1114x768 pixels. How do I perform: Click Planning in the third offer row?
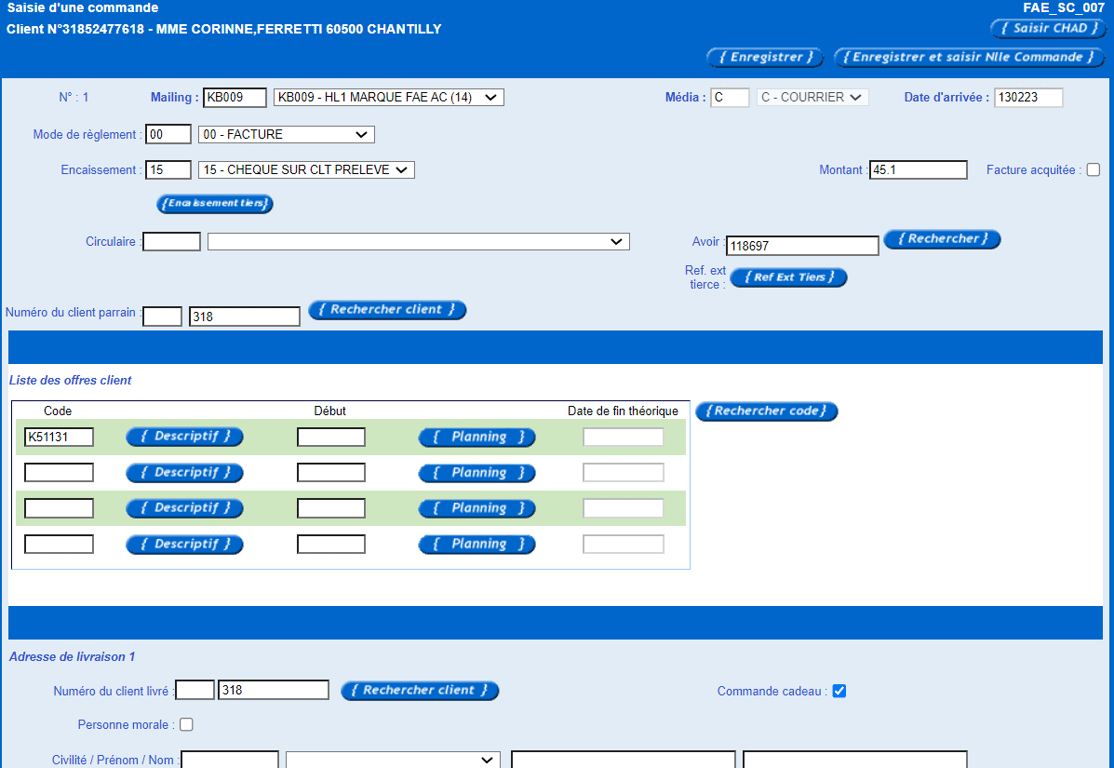click(477, 509)
